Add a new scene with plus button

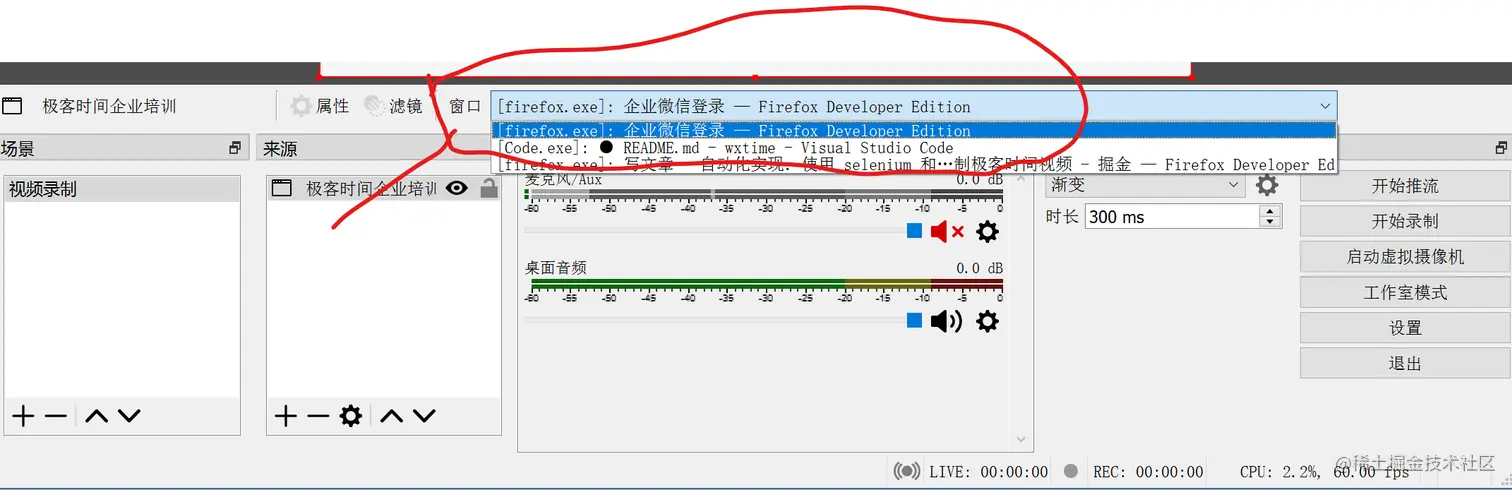coord(22,416)
